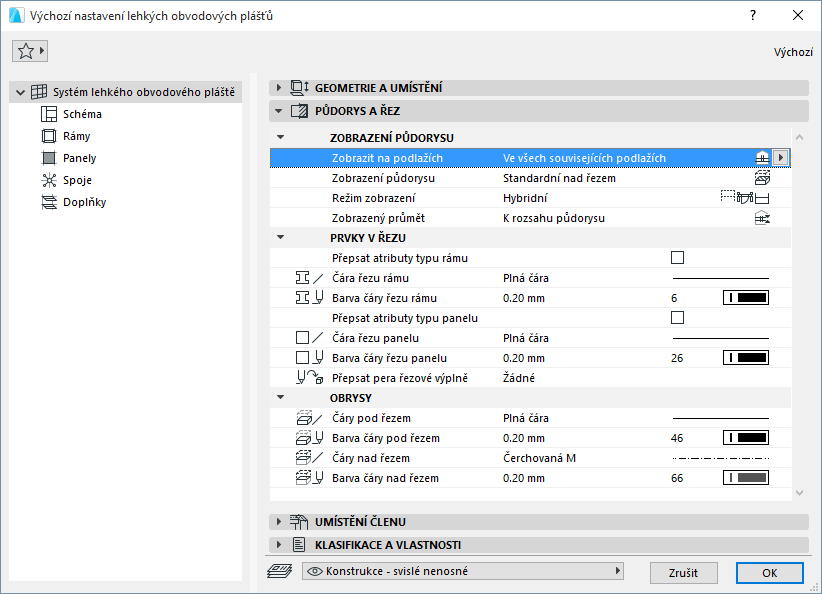Viewport: 822px width, 594px height.
Task: Expand the Umístění členu panel
Action: coord(279,522)
